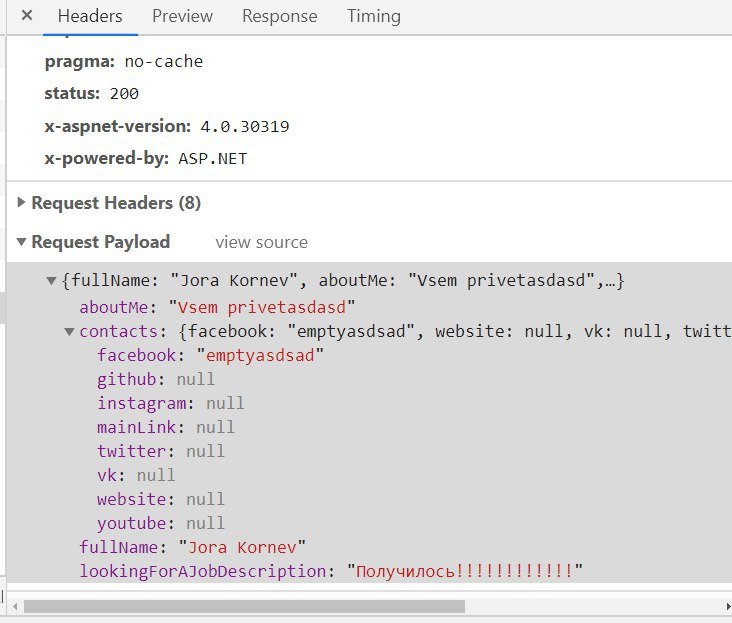Open the Timing tab
The image size is (732, 623).
pyautogui.click(x=373, y=16)
